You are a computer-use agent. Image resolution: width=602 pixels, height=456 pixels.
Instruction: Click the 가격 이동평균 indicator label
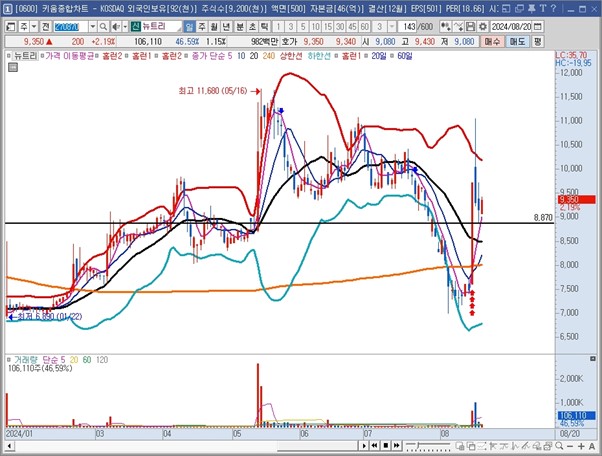coord(69,56)
